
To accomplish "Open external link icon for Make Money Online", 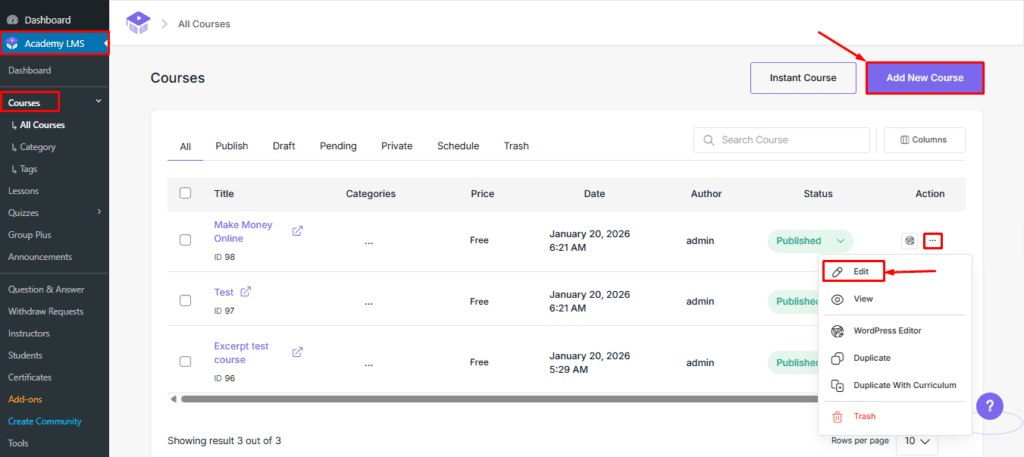I will coord(297,231).
